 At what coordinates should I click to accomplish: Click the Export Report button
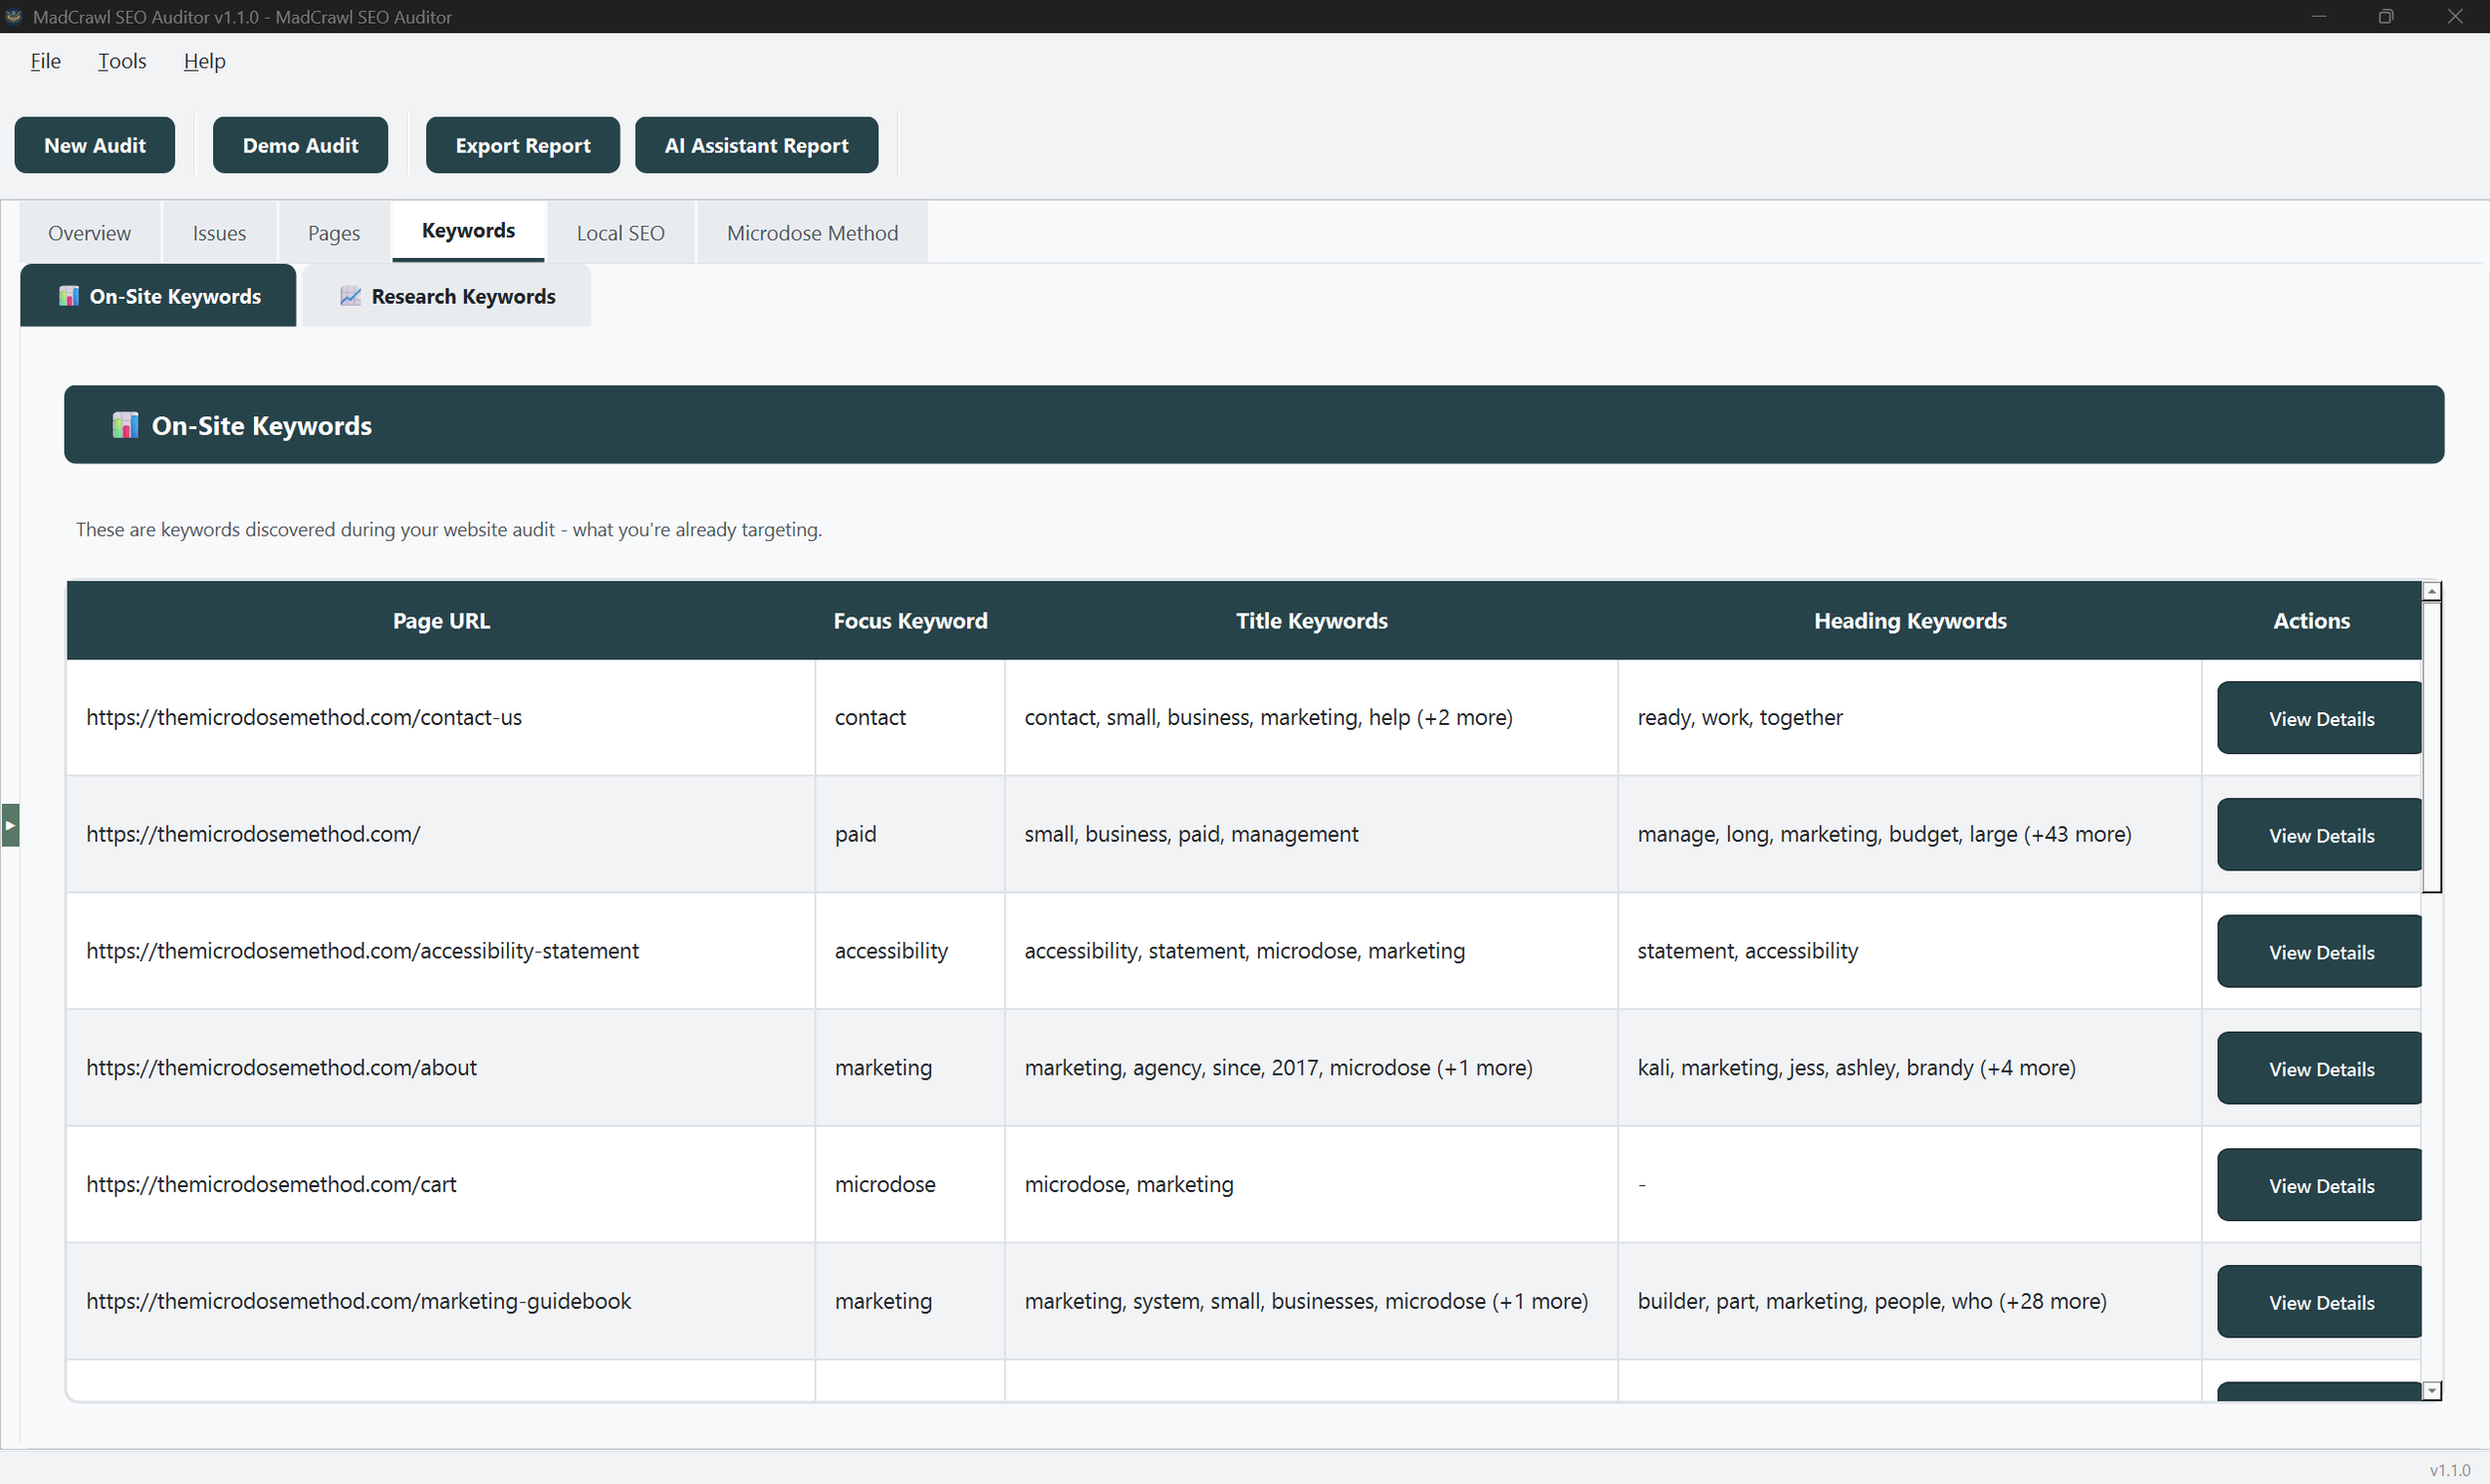522,144
